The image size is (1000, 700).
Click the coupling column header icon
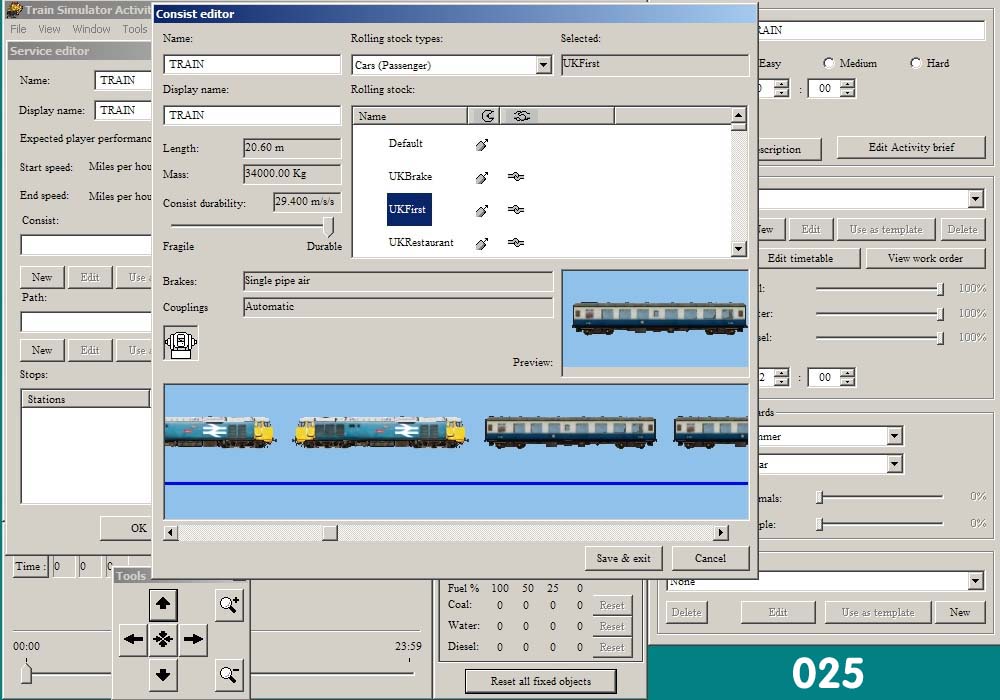pos(522,116)
